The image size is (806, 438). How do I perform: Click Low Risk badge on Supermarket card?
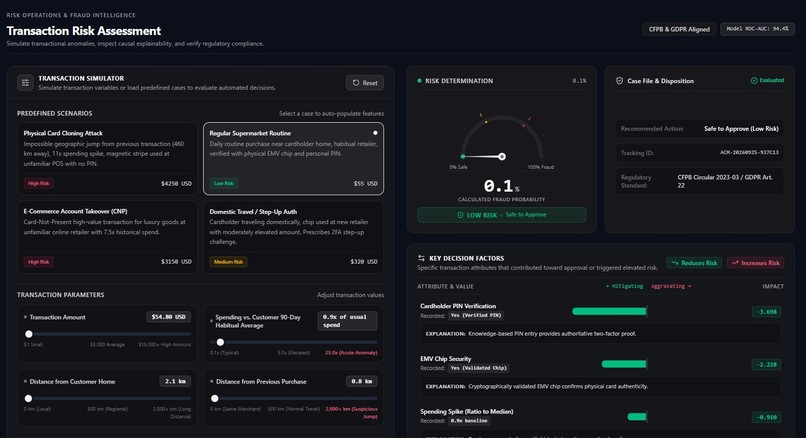pyautogui.click(x=224, y=184)
